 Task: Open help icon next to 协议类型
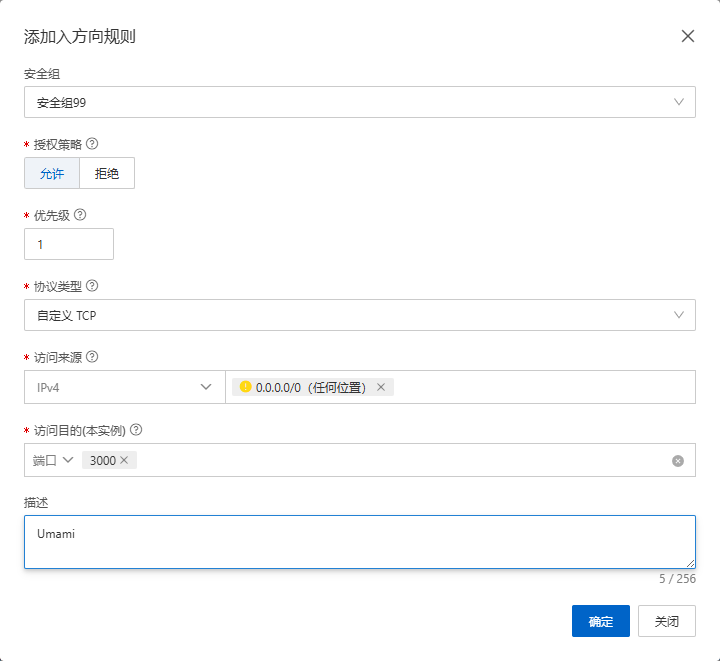pyautogui.click(x=92, y=286)
